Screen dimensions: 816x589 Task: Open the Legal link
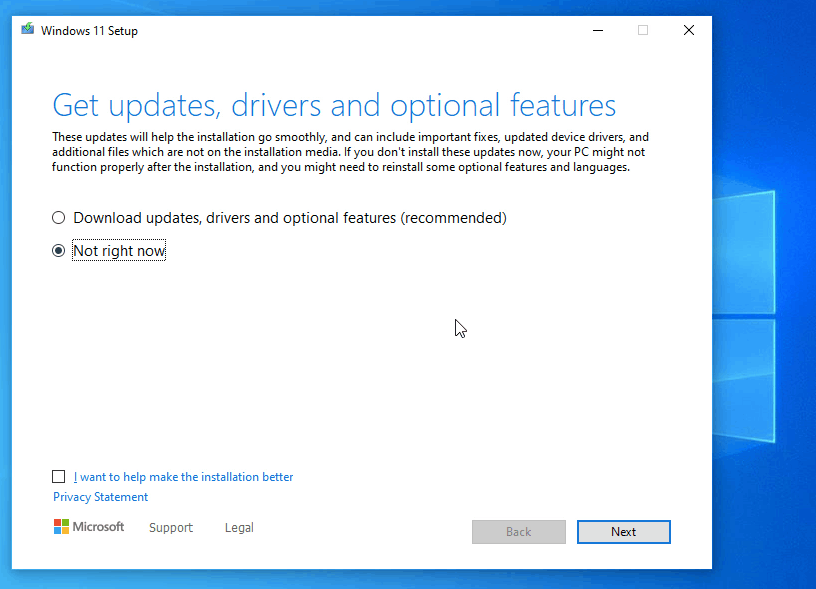[239, 528]
